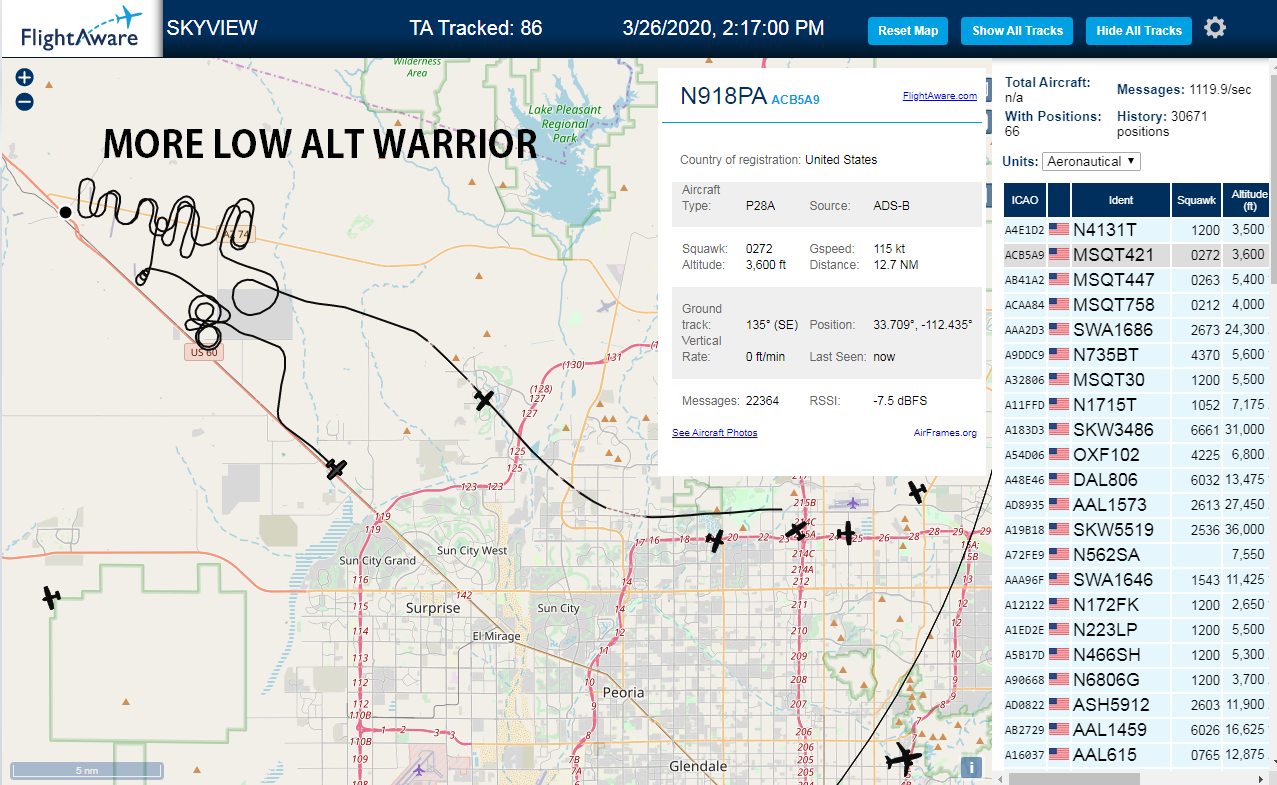
Task: Click US flag in N4131T row
Action: 1058,230
